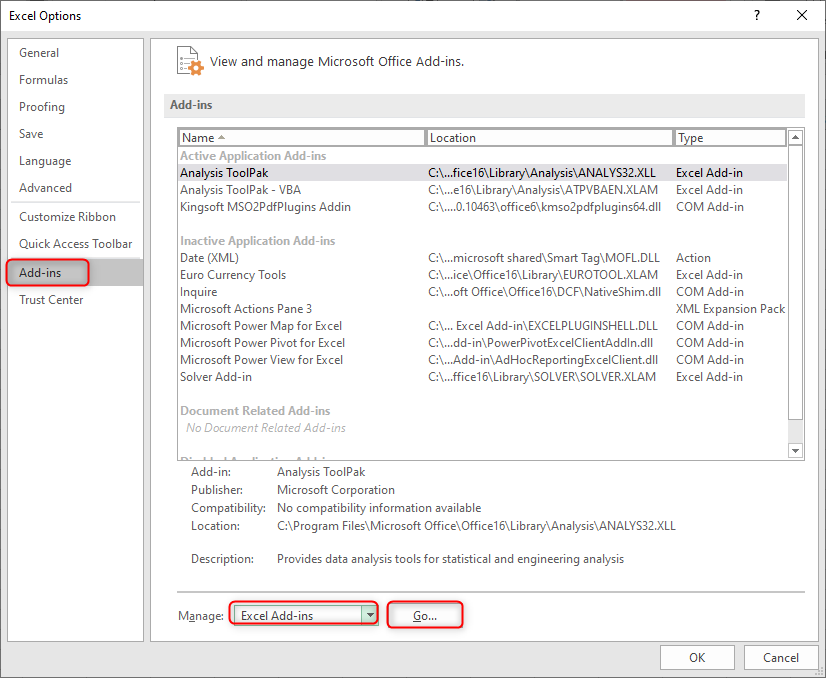Click the Name column sort arrow
Screen dimensions: 826x678
221,137
